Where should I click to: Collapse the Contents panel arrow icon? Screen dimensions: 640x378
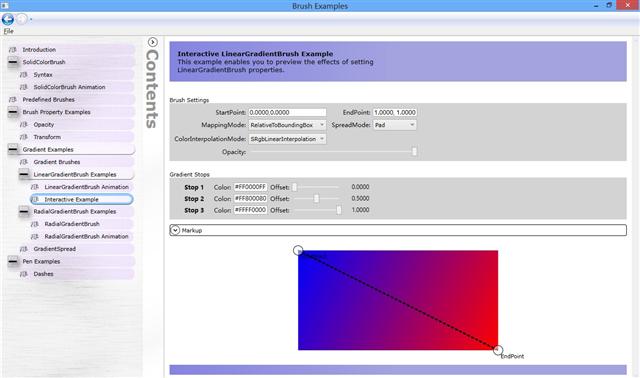[x=153, y=42]
